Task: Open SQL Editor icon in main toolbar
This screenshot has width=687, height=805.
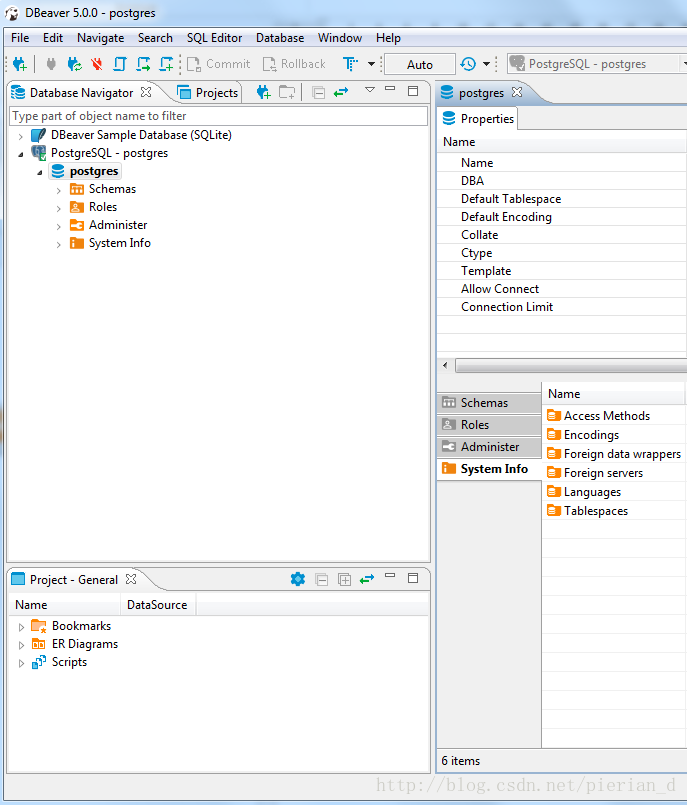Action: click(120, 64)
